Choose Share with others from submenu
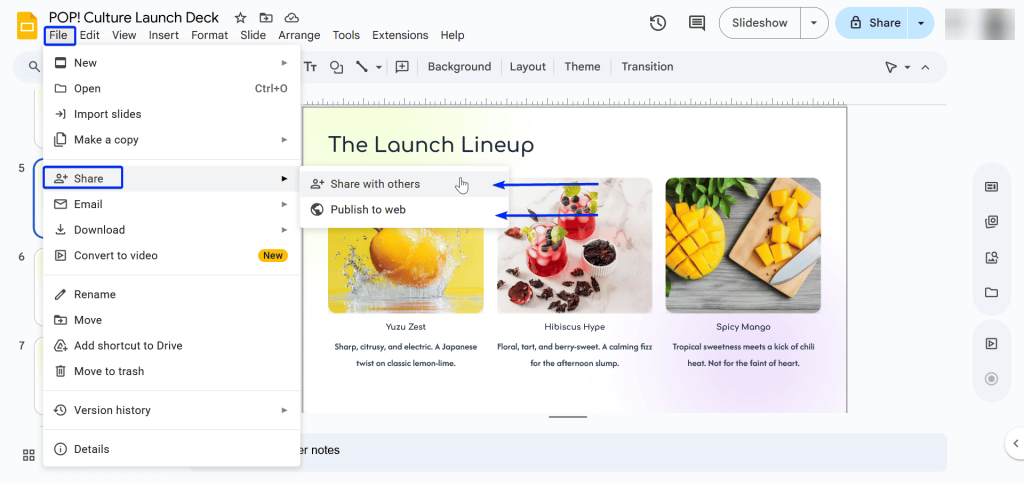This screenshot has width=1024, height=485. pos(375,184)
